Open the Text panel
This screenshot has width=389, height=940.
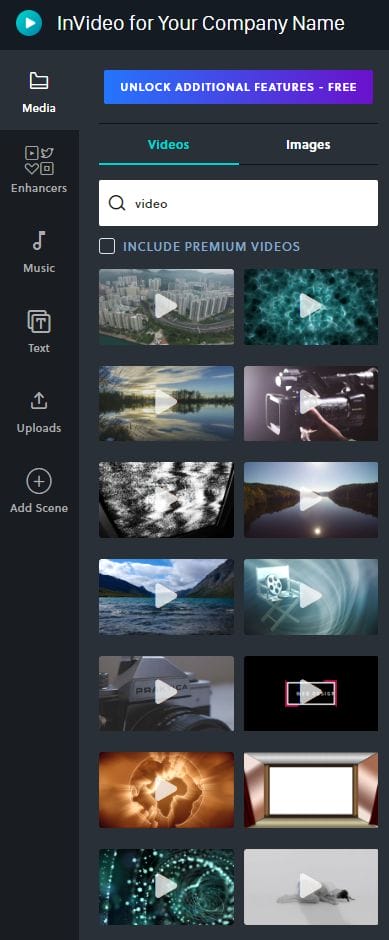click(39, 330)
